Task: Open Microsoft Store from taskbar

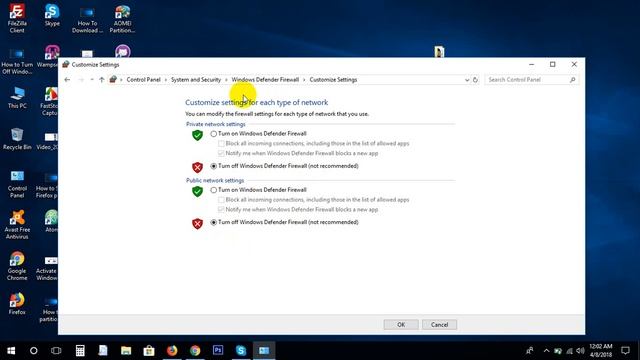Action: tap(149, 351)
